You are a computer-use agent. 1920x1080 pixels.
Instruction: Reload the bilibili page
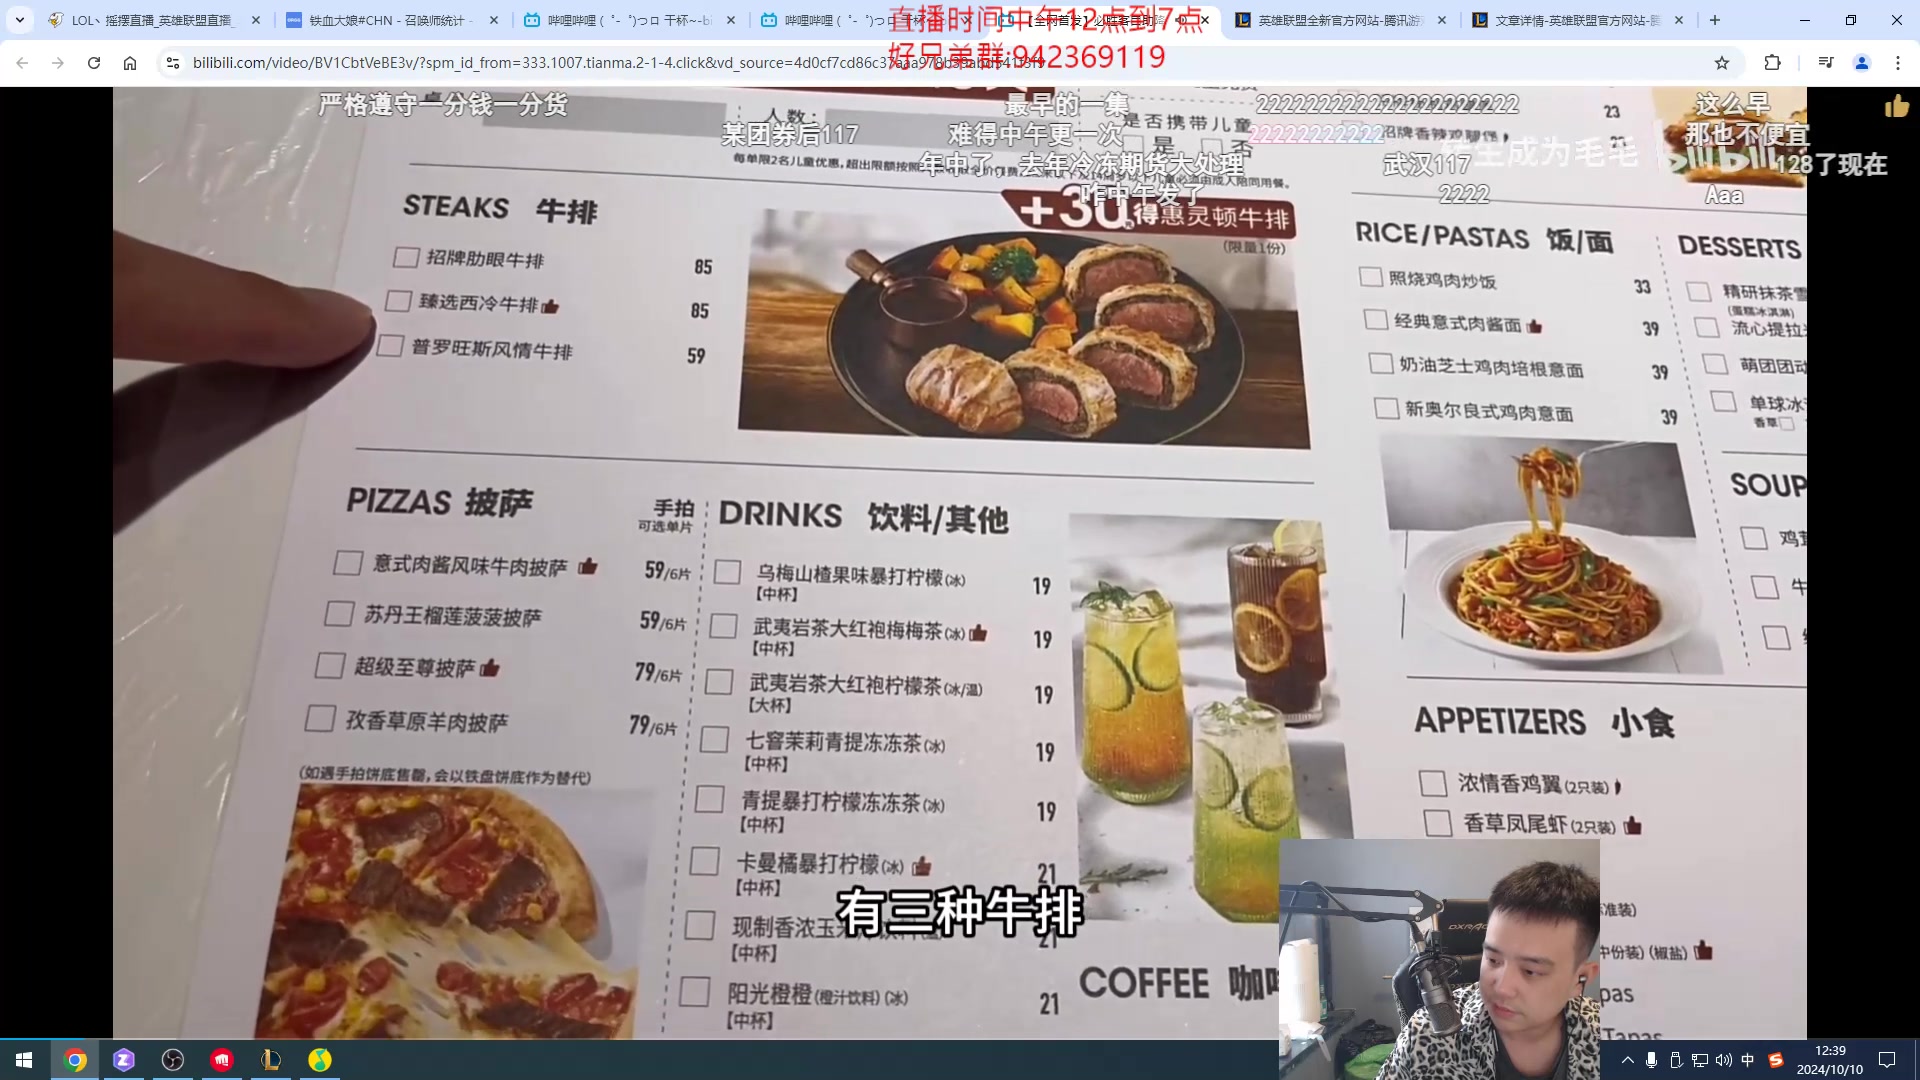coord(94,63)
